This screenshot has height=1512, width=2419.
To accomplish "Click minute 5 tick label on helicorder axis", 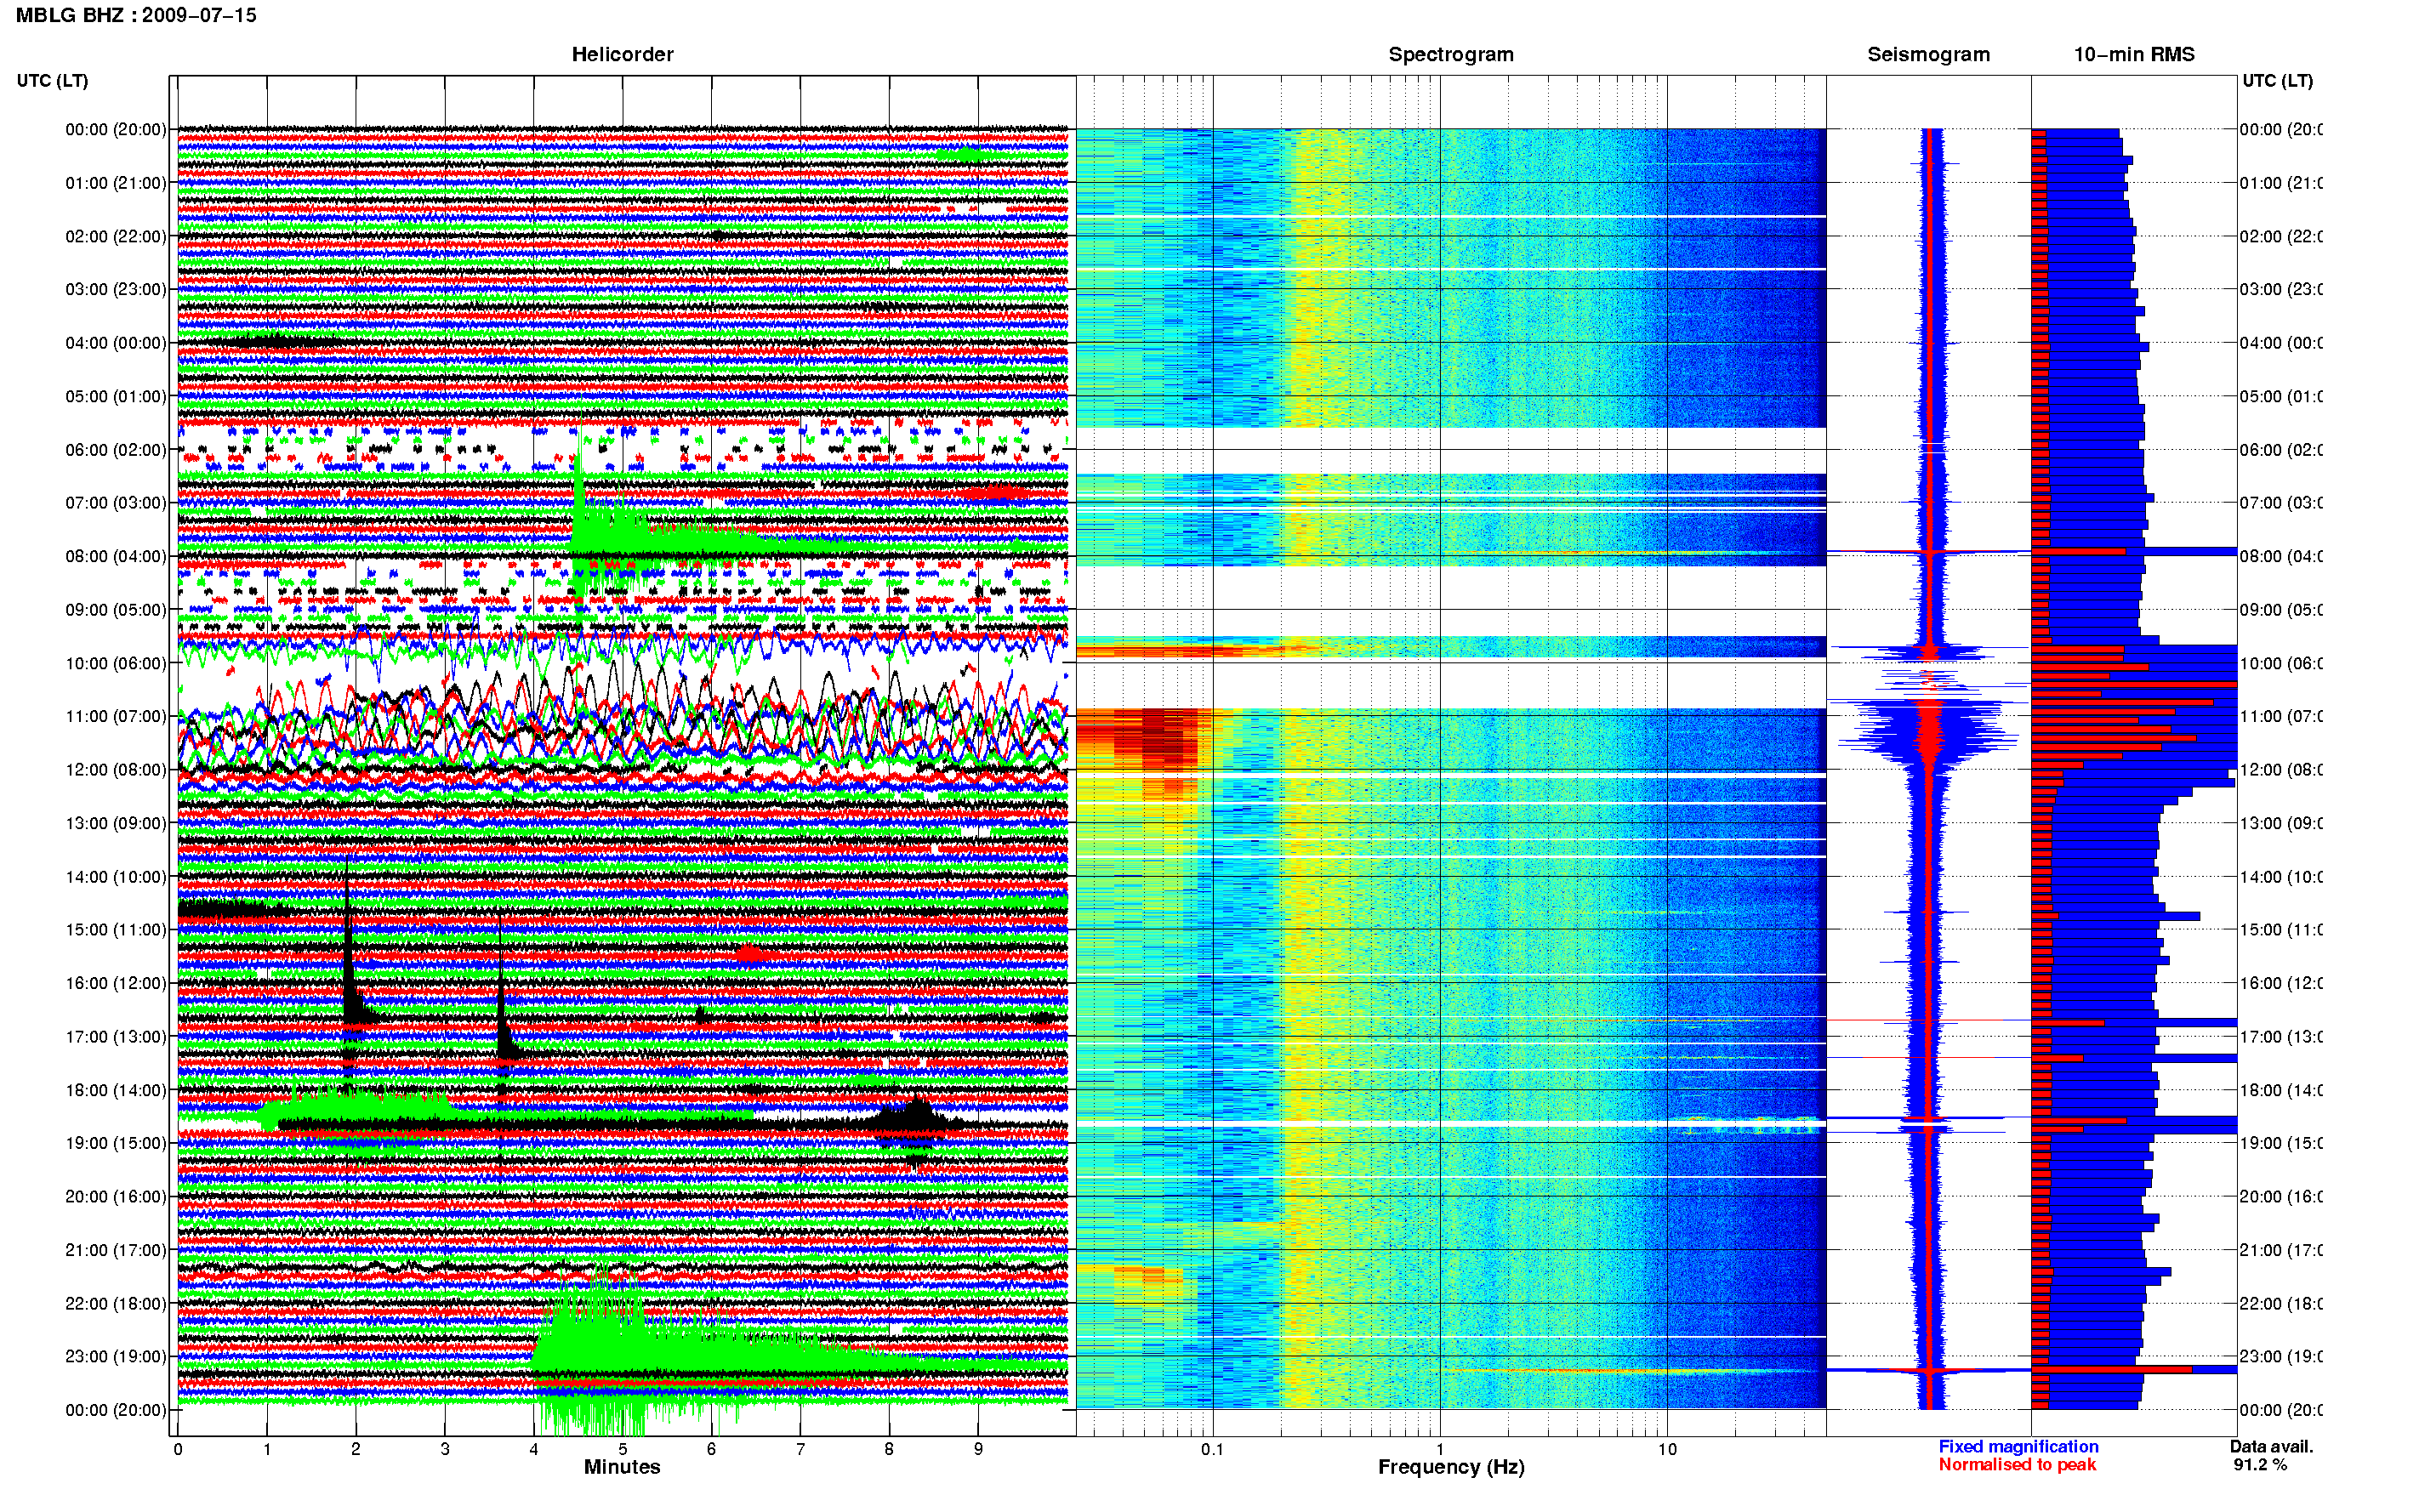I will point(622,1449).
